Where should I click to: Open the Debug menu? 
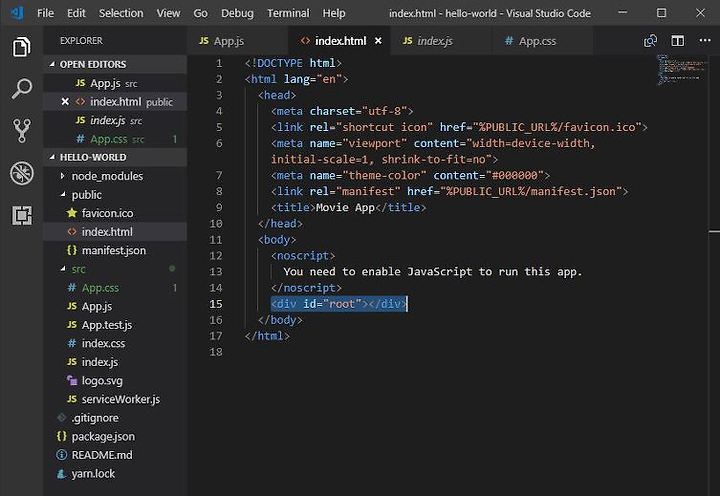pyautogui.click(x=237, y=13)
